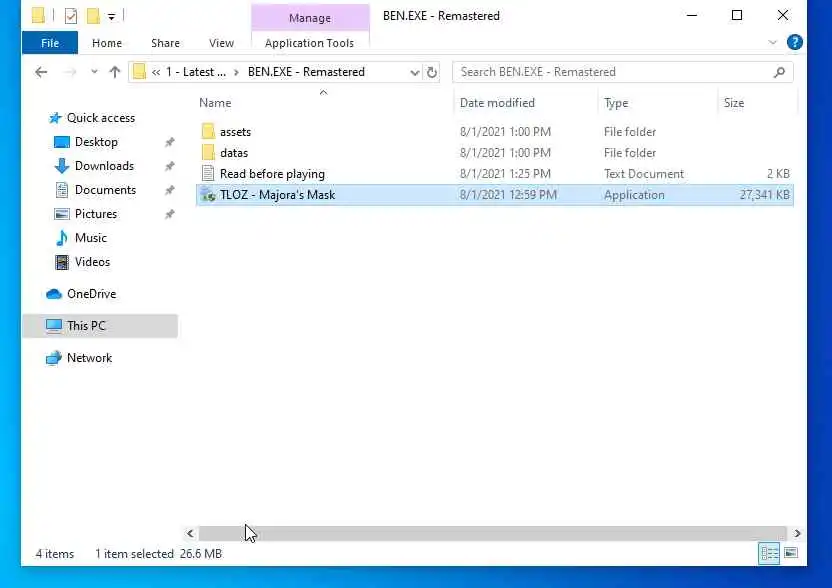Image resolution: width=832 pixels, height=588 pixels.
Task: Click the horizontal scrollbar track
Action: [492, 533]
